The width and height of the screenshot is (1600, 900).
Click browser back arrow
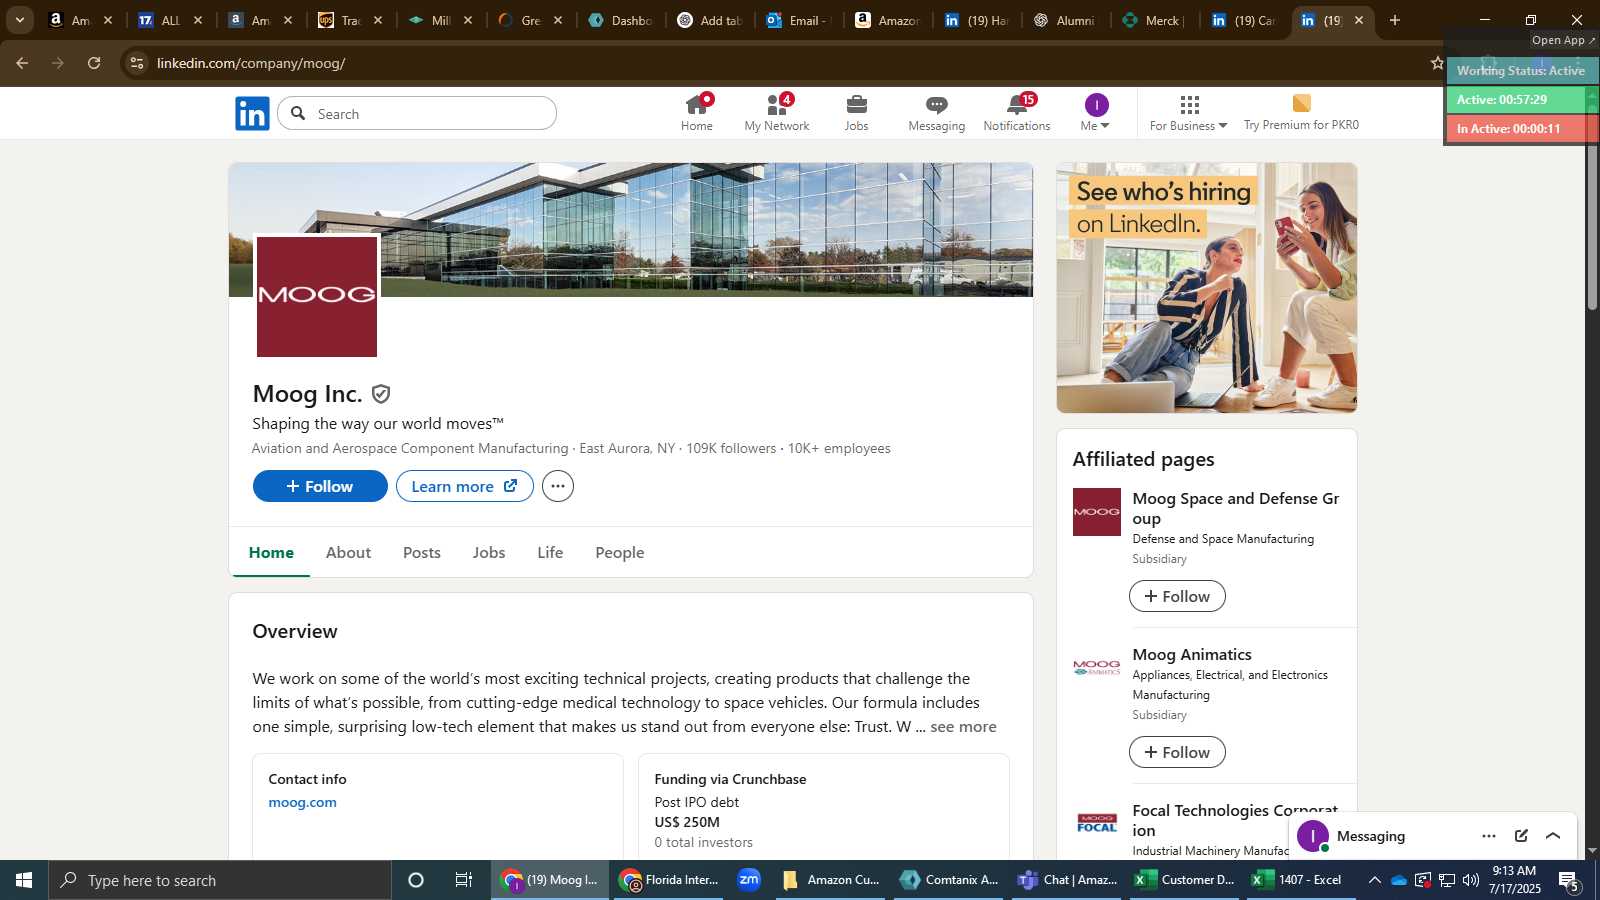click(x=22, y=63)
